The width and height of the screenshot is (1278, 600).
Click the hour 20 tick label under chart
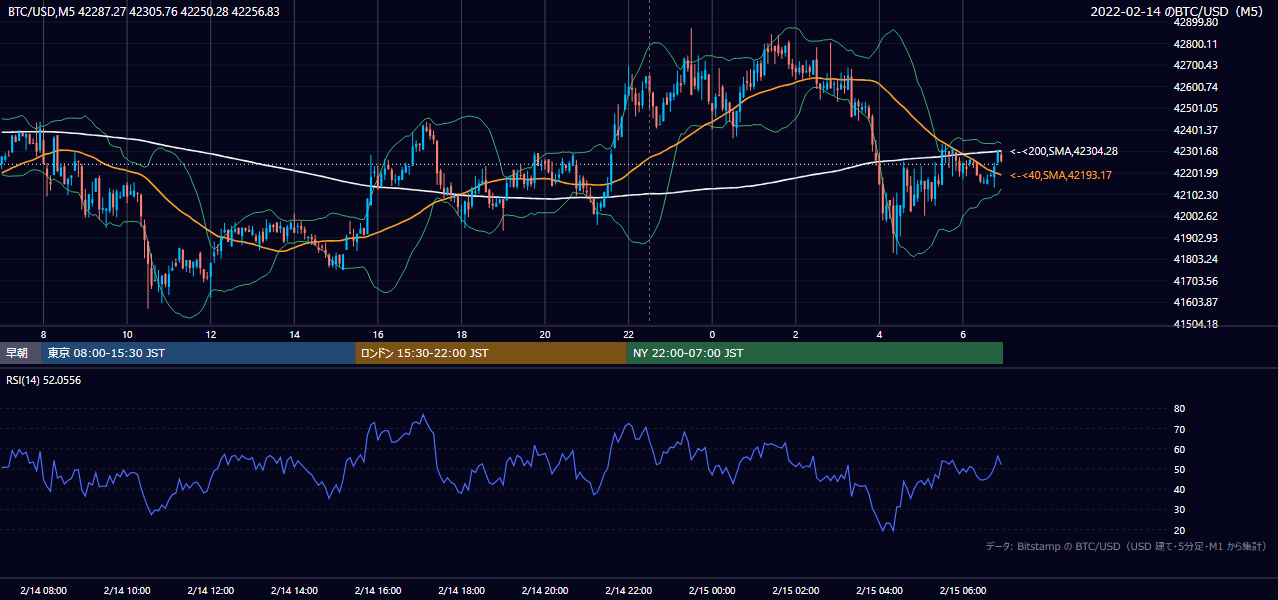click(x=545, y=334)
